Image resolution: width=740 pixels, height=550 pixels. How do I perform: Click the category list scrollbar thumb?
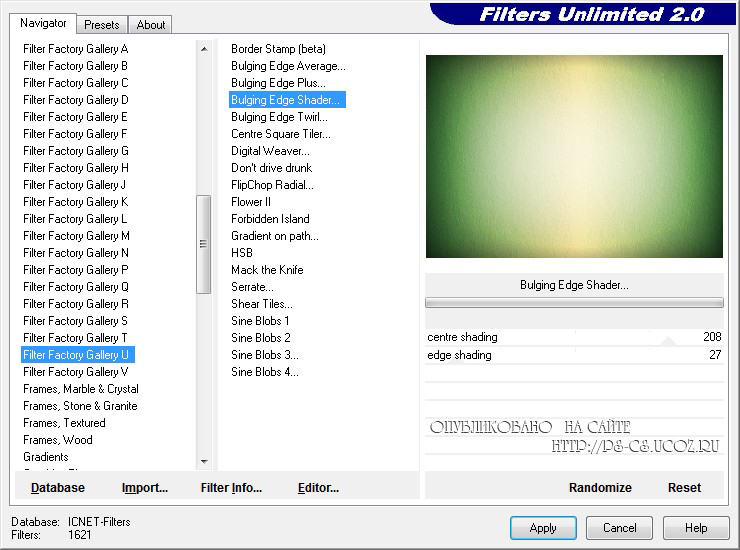203,244
